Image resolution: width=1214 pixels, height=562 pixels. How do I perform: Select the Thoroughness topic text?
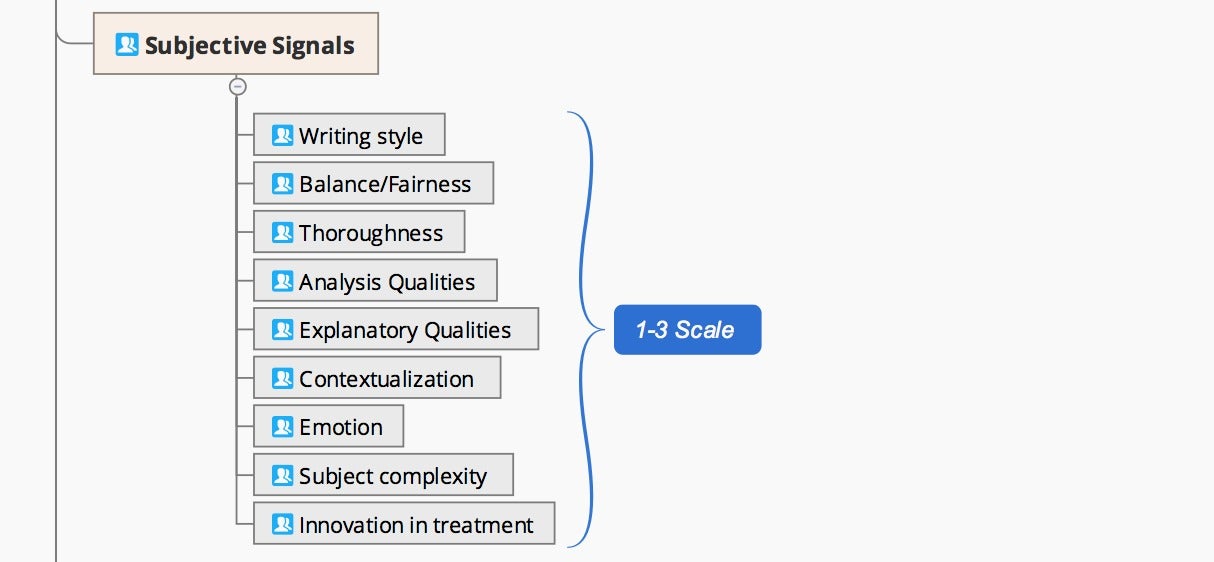coord(371,233)
